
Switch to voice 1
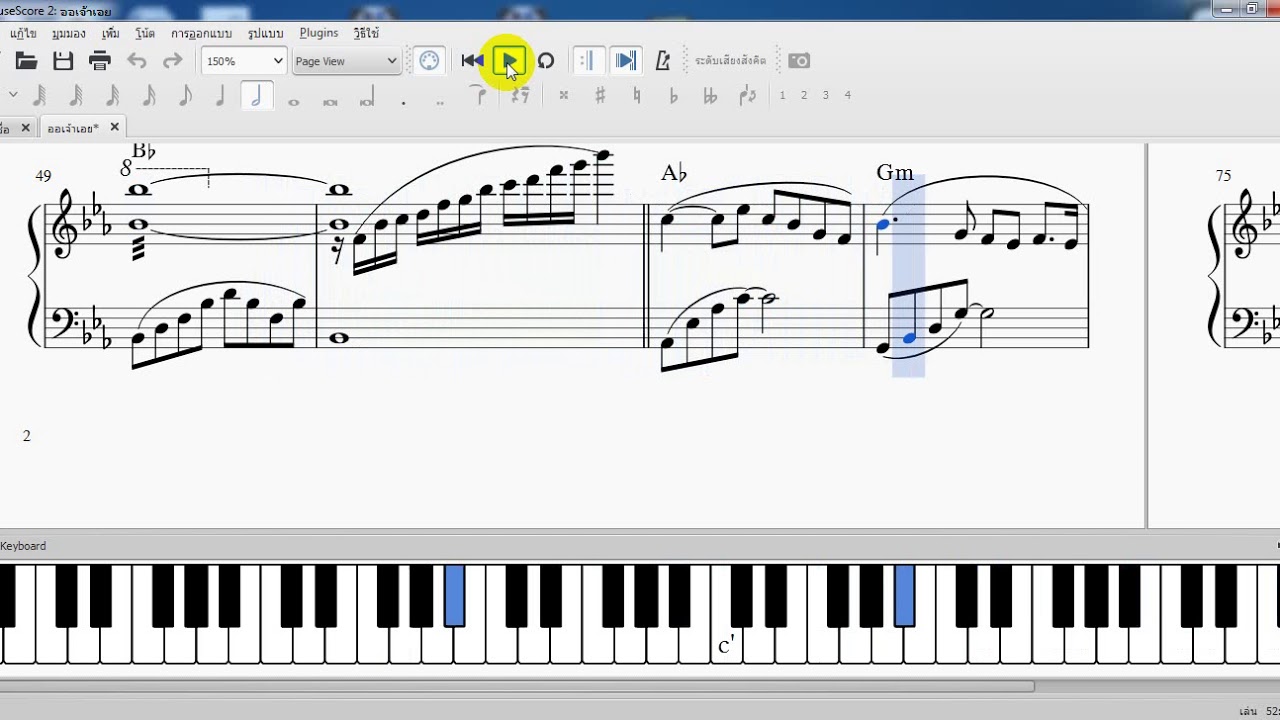point(782,96)
